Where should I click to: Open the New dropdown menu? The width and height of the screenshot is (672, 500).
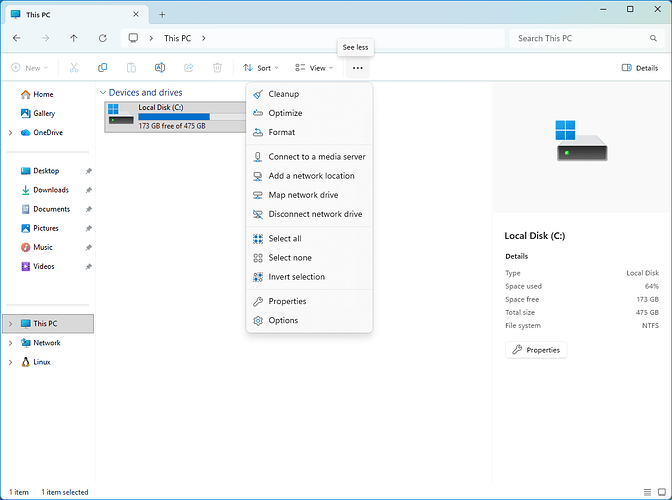[30, 68]
